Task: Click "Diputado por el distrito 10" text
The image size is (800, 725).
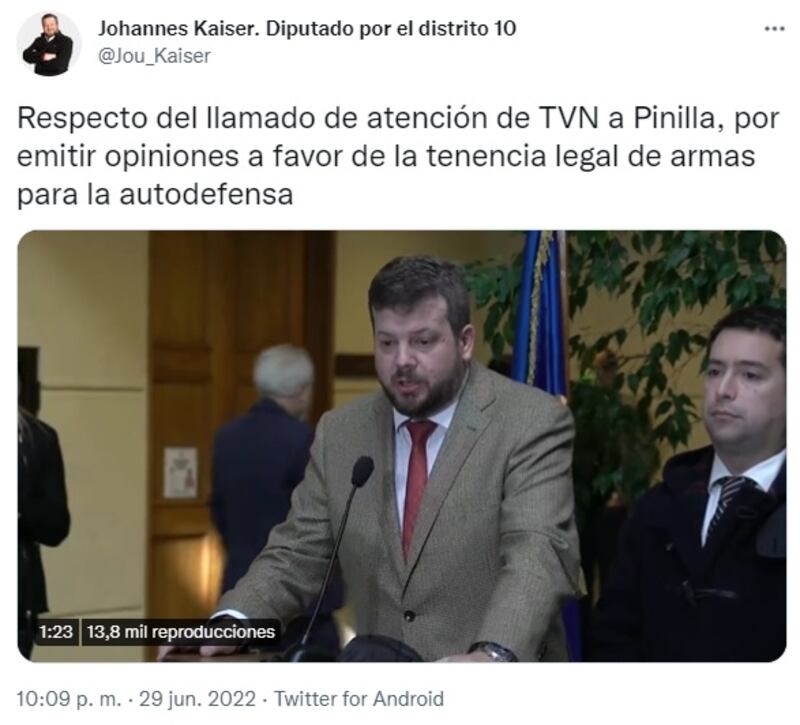Action: coord(391,29)
